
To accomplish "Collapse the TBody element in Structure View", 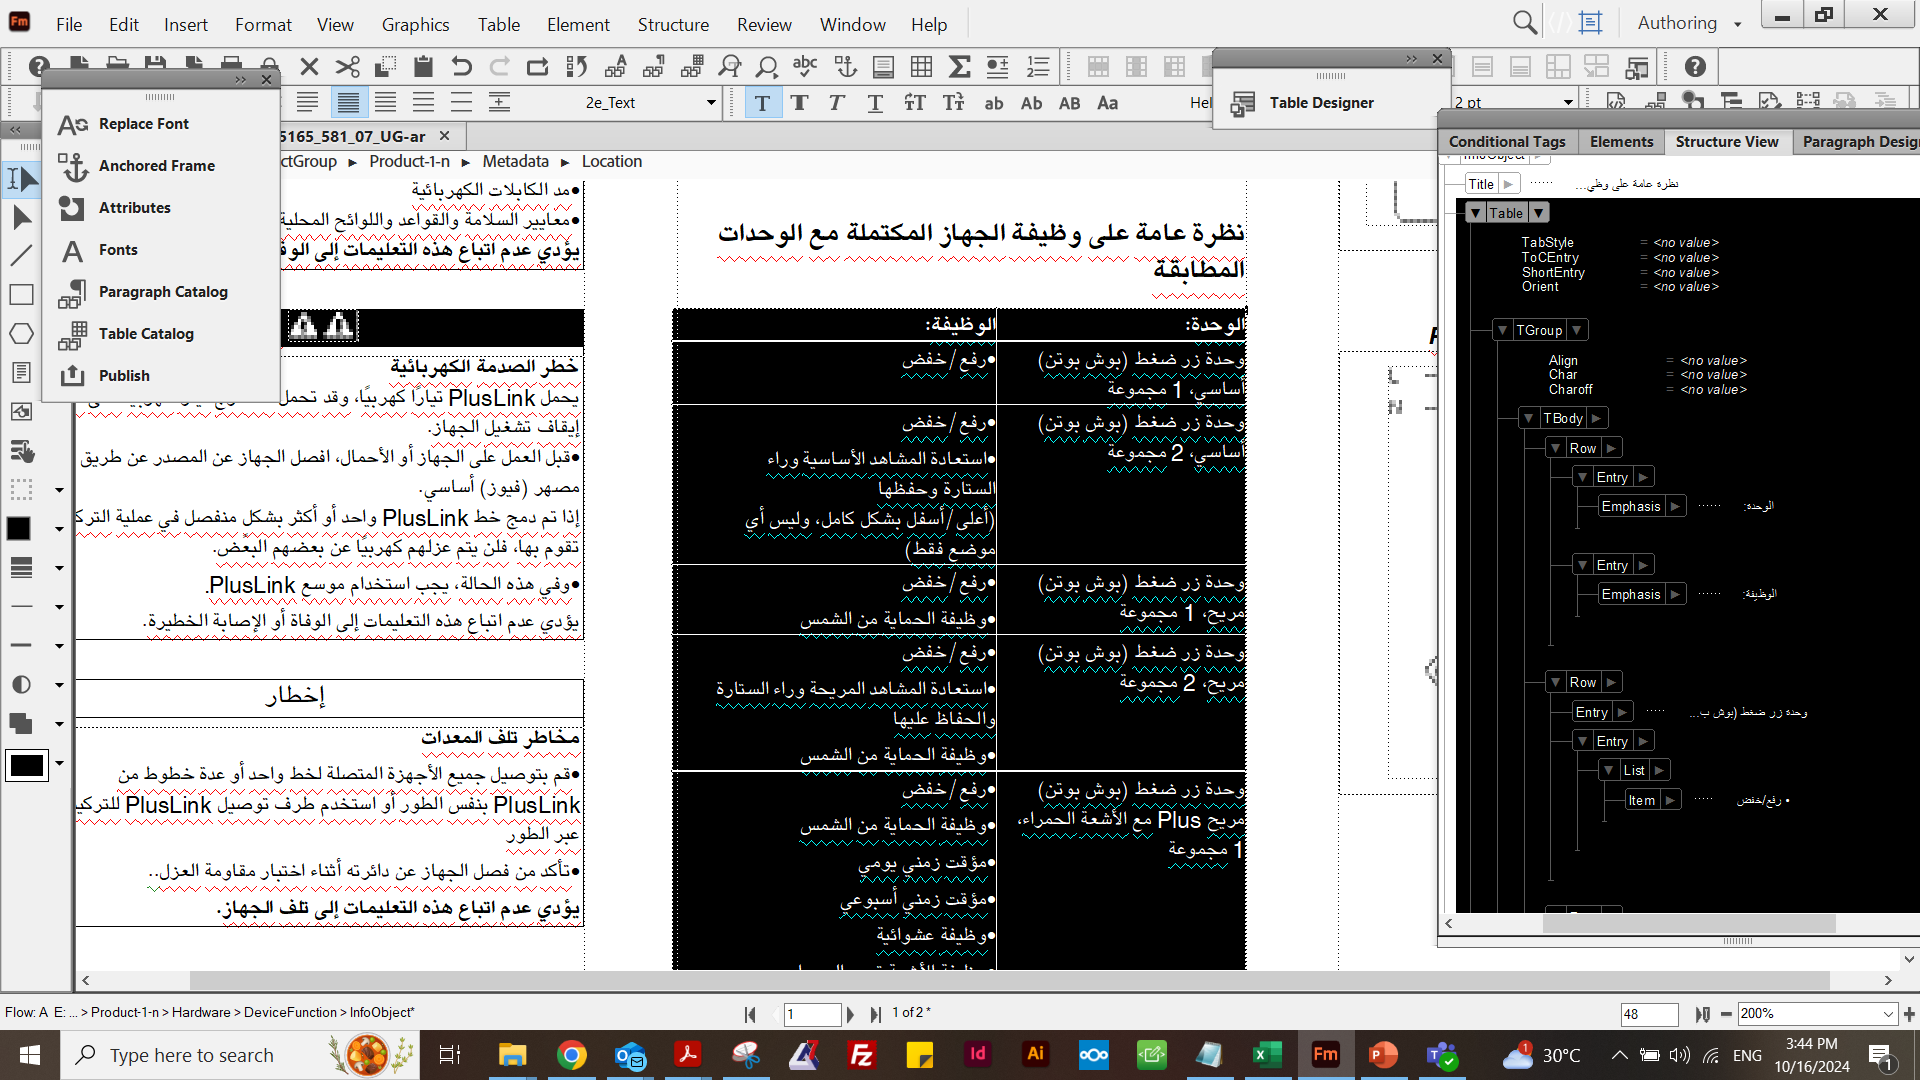I will tap(1530, 417).
